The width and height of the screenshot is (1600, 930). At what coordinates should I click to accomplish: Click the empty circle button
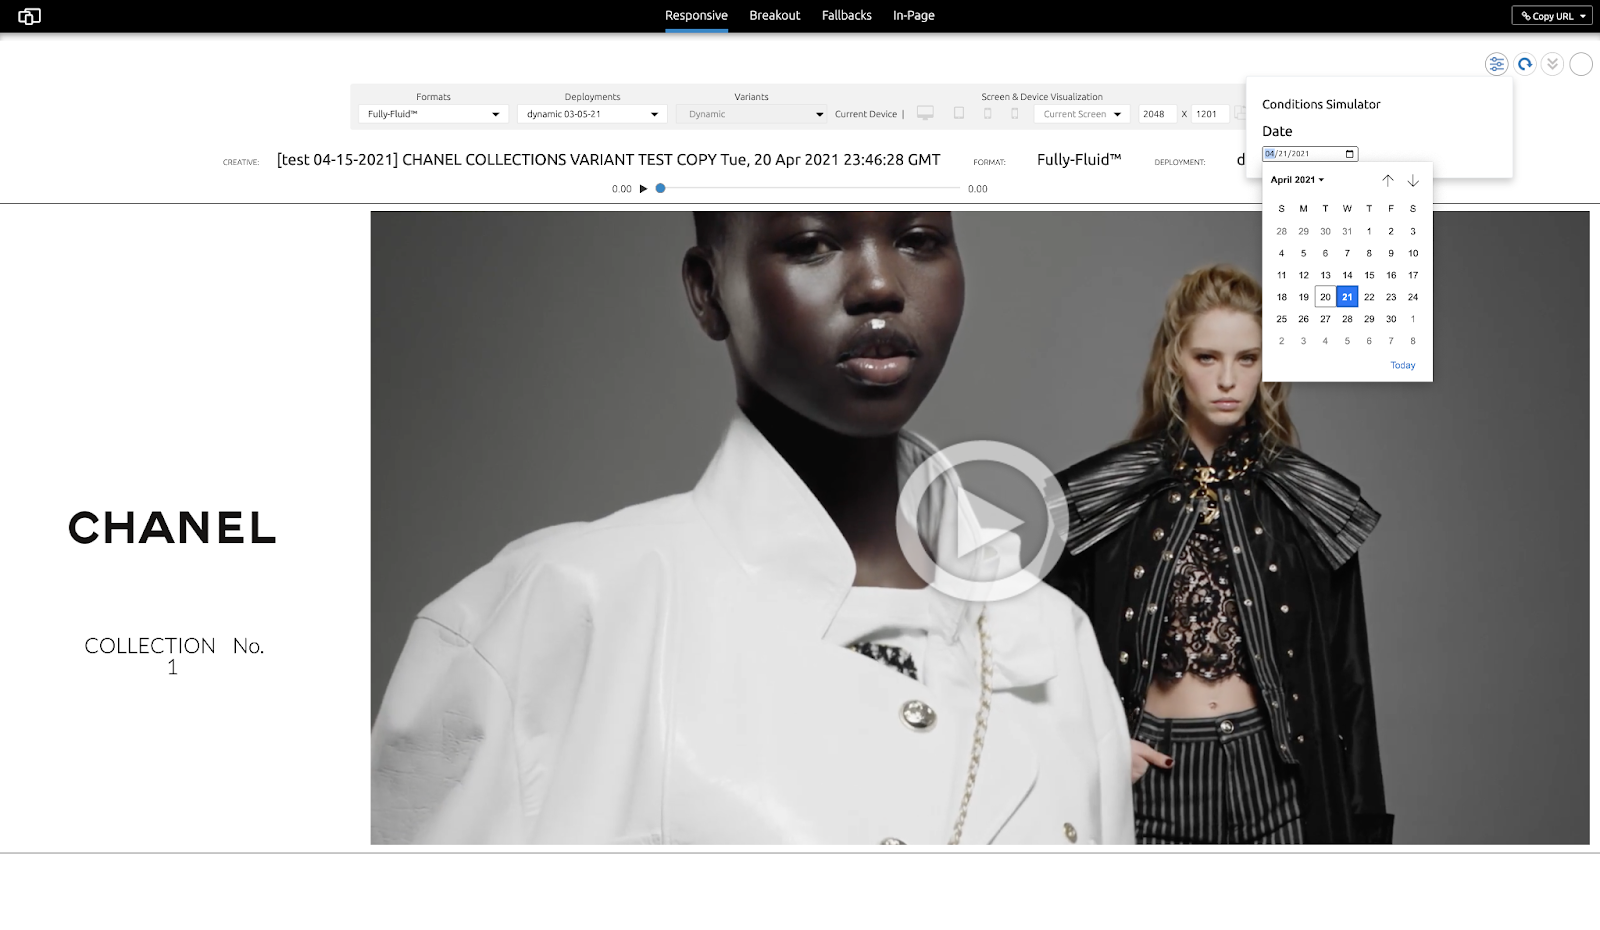1581,64
